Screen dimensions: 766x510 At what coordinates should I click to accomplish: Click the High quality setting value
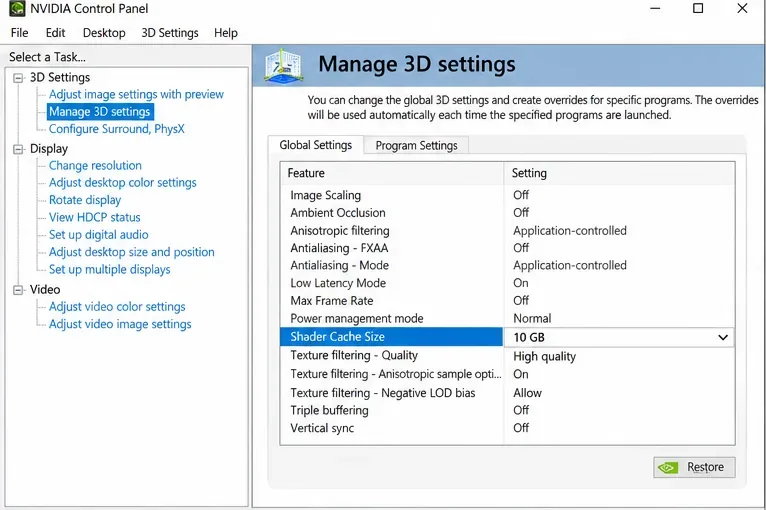click(x=544, y=357)
